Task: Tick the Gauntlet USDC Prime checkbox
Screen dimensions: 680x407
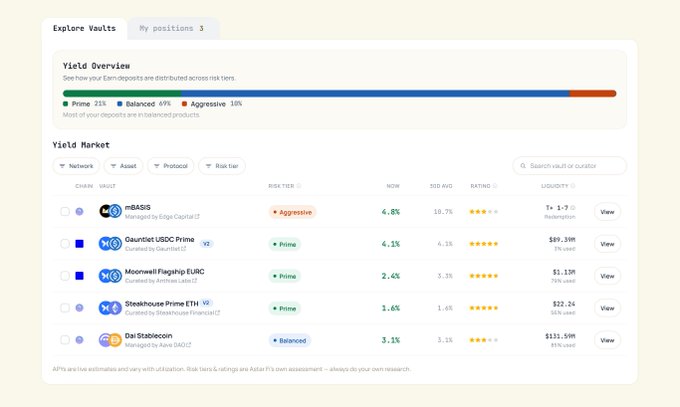Action: point(65,244)
